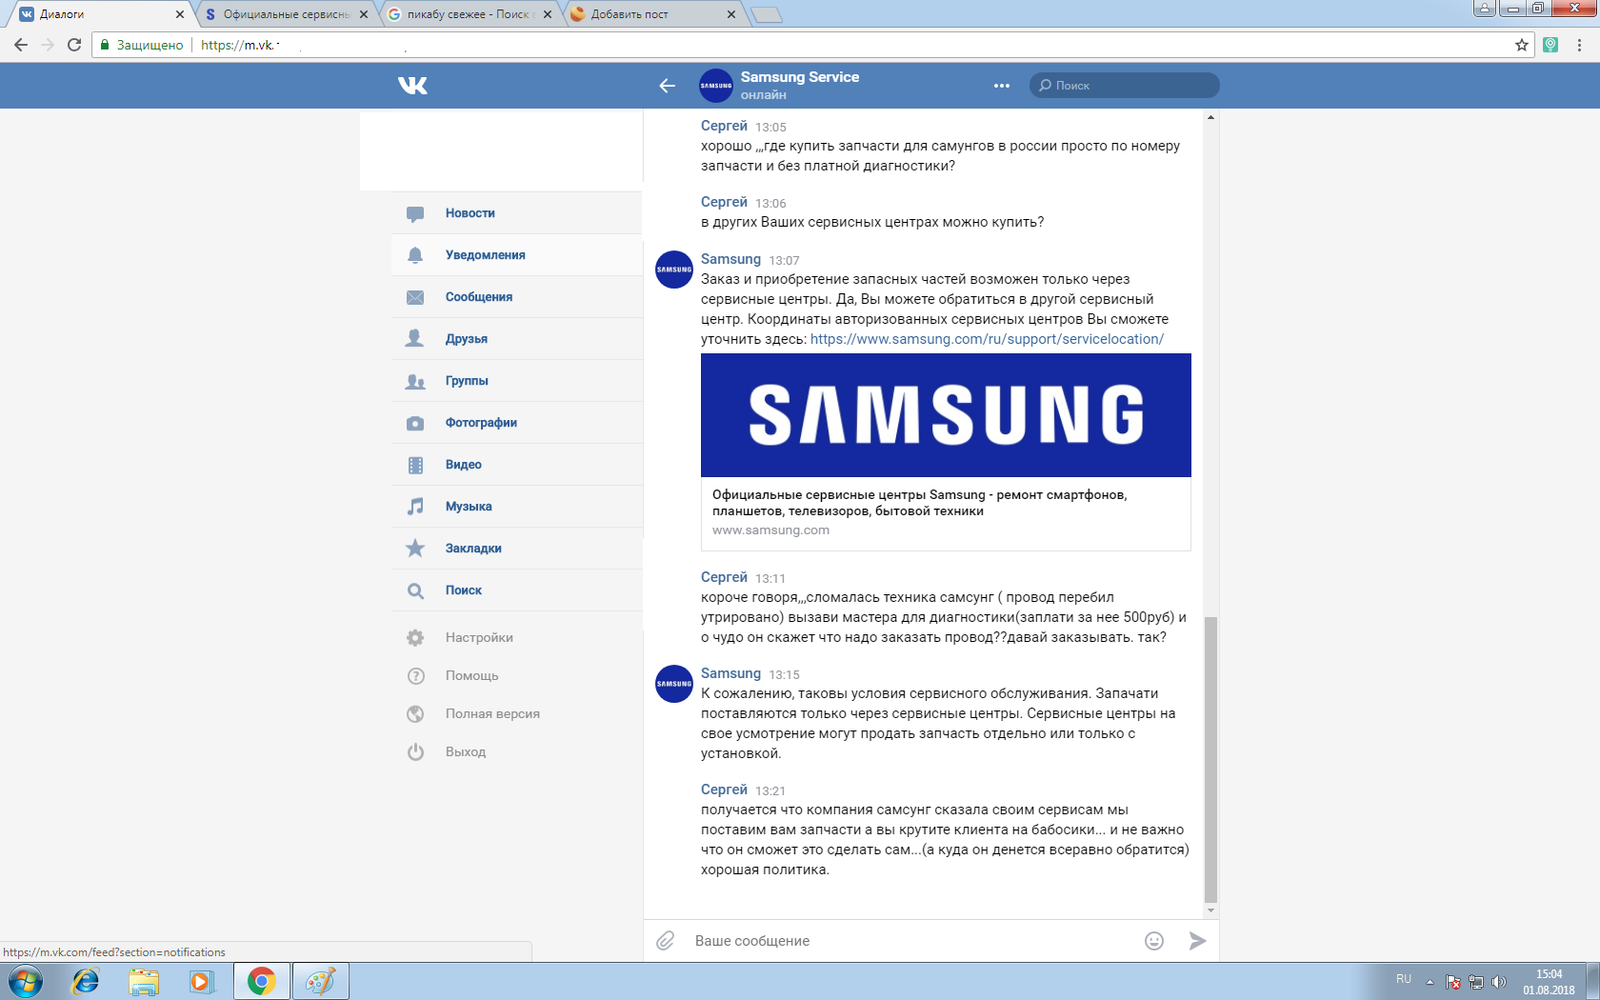Click the chat scrollbar thumb

click(1211, 760)
